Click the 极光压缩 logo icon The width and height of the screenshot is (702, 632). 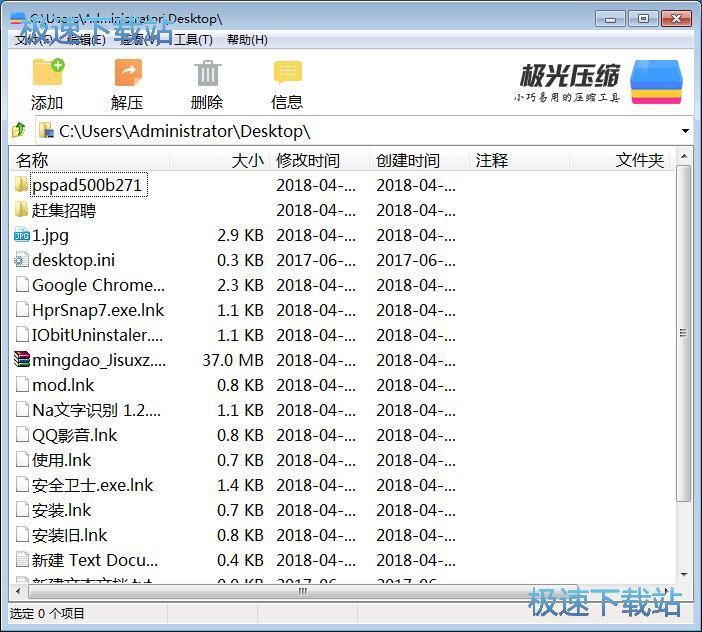(656, 82)
